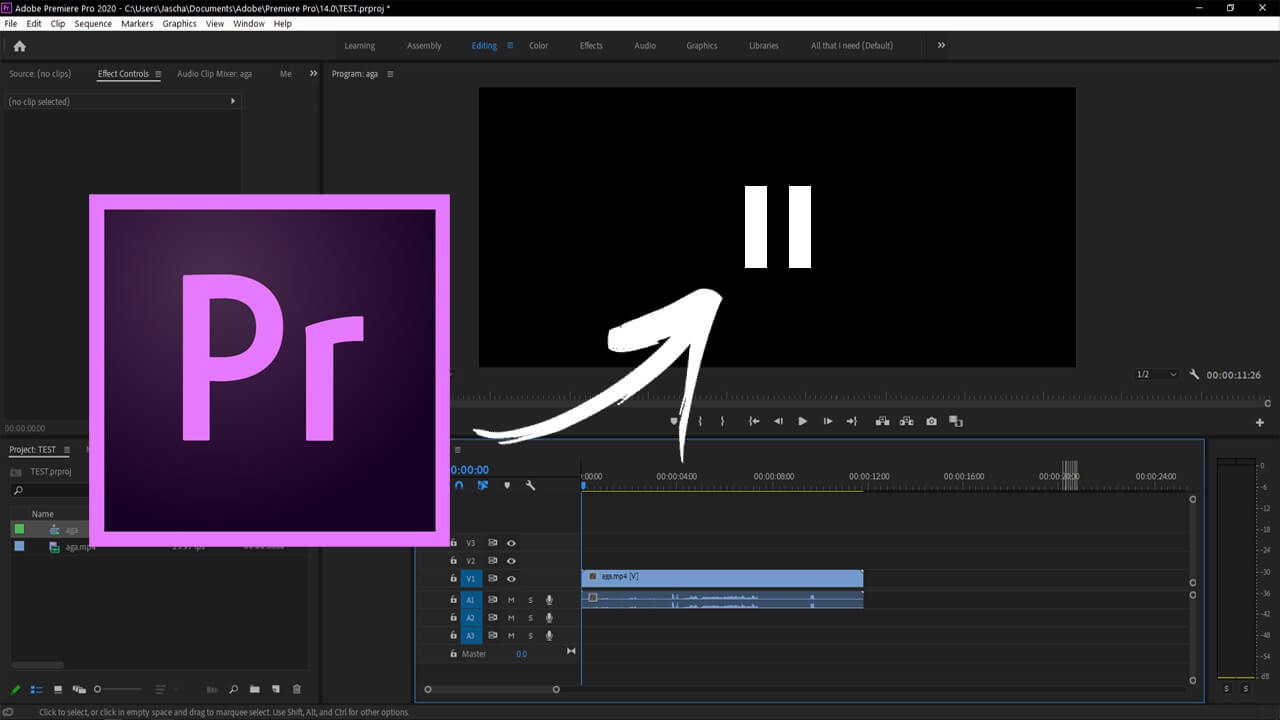Toggle V3 track output eye

511,543
